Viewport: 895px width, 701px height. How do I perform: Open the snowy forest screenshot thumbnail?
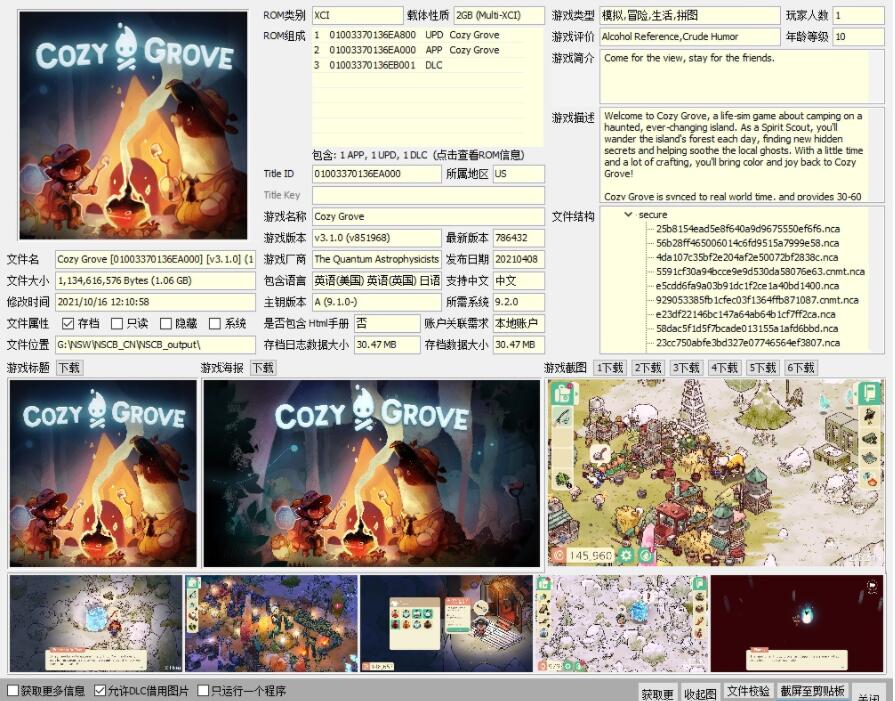coord(622,623)
